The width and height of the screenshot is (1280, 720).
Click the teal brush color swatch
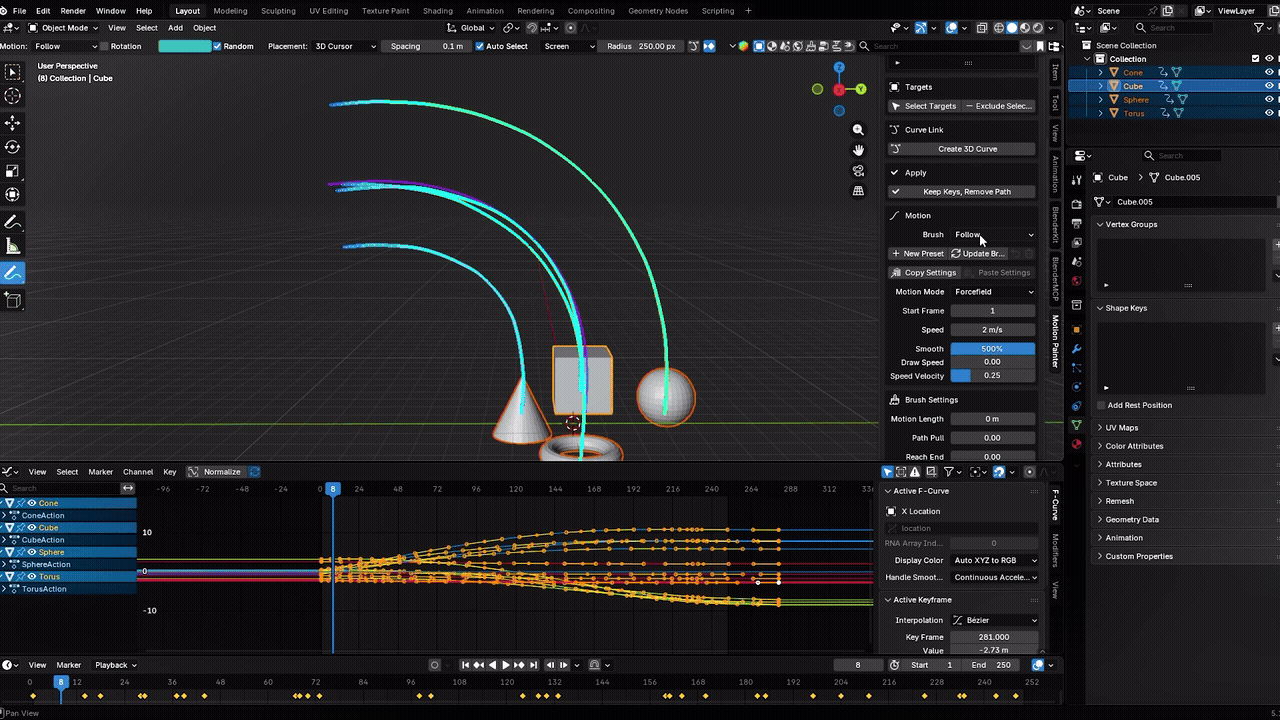pyautogui.click(x=184, y=46)
